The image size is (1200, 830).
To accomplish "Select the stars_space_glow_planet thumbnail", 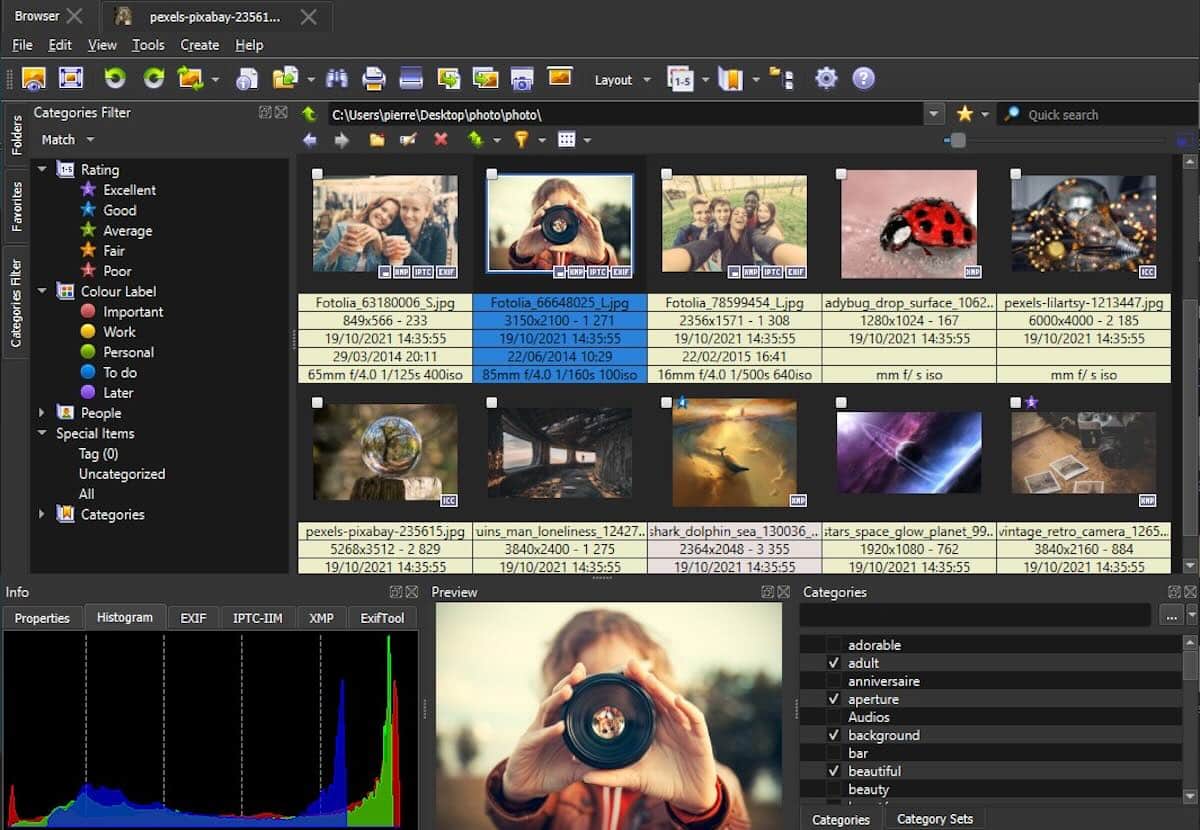I will pos(909,453).
